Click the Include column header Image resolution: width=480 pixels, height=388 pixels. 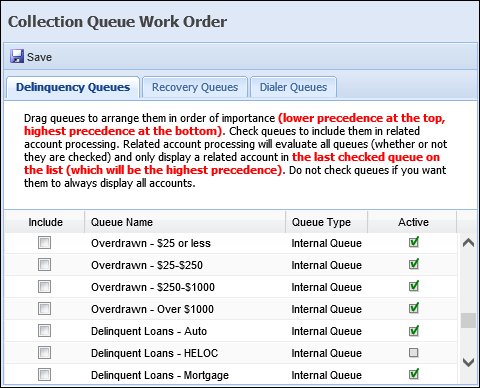point(45,222)
